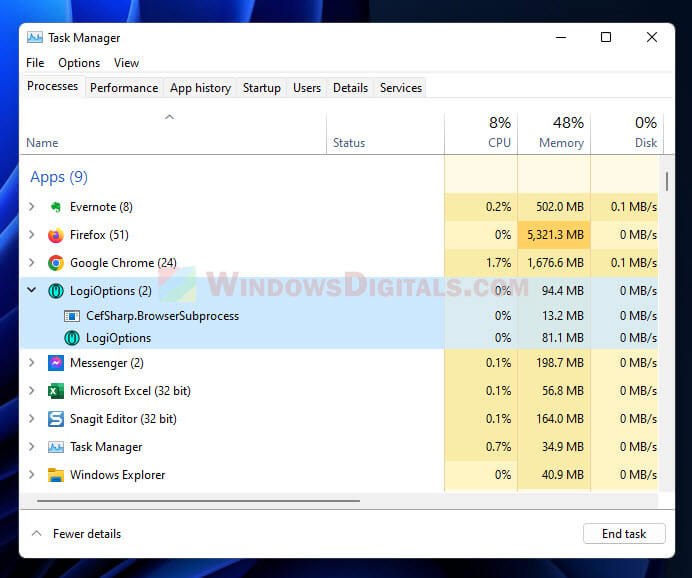Open the View menu
The width and height of the screenshot is (692, 578).
126,63
